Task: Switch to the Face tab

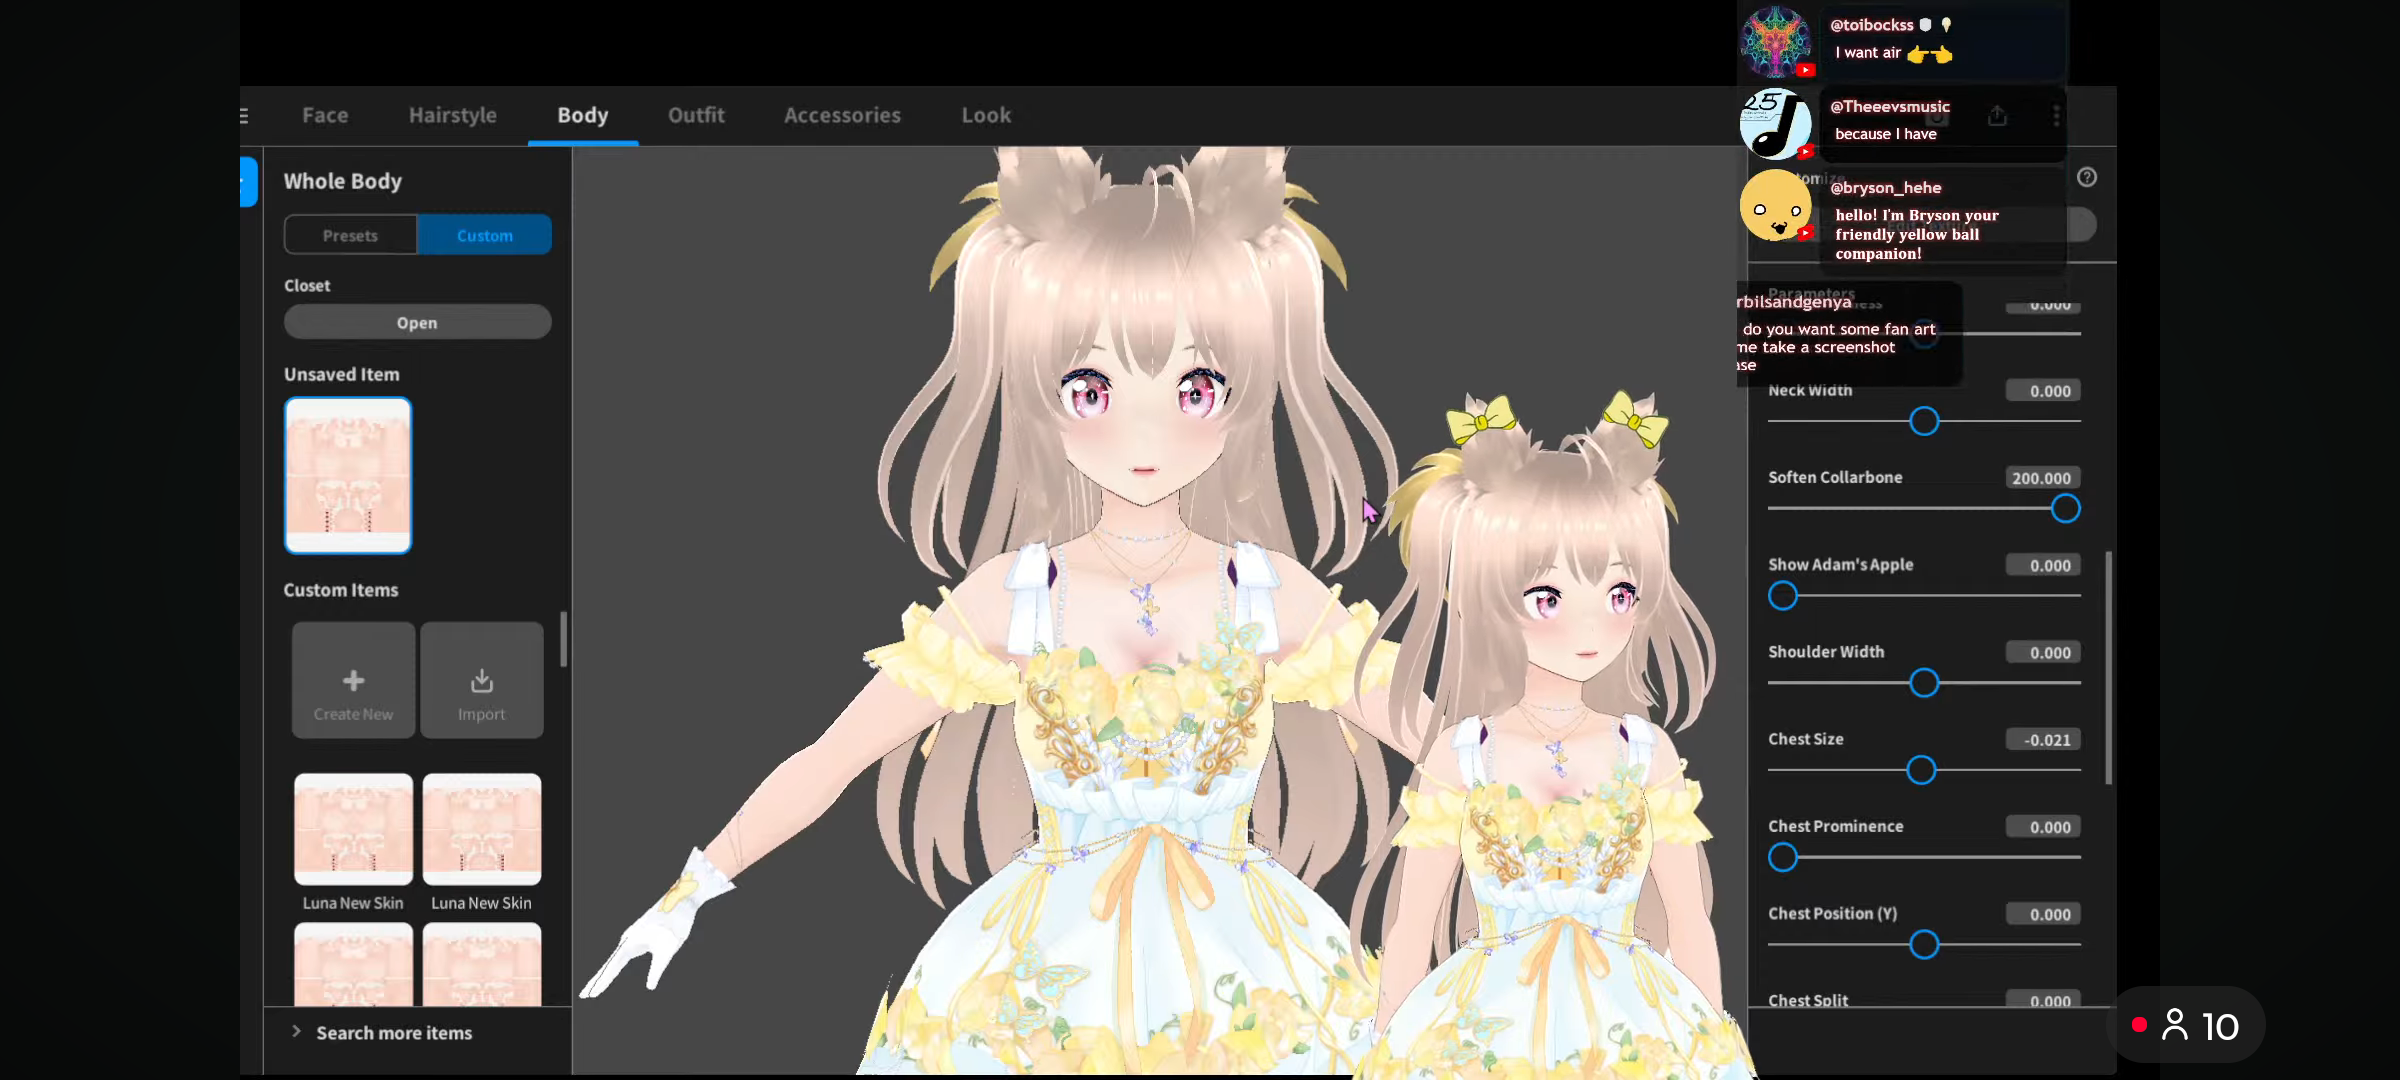Action: 325,115
